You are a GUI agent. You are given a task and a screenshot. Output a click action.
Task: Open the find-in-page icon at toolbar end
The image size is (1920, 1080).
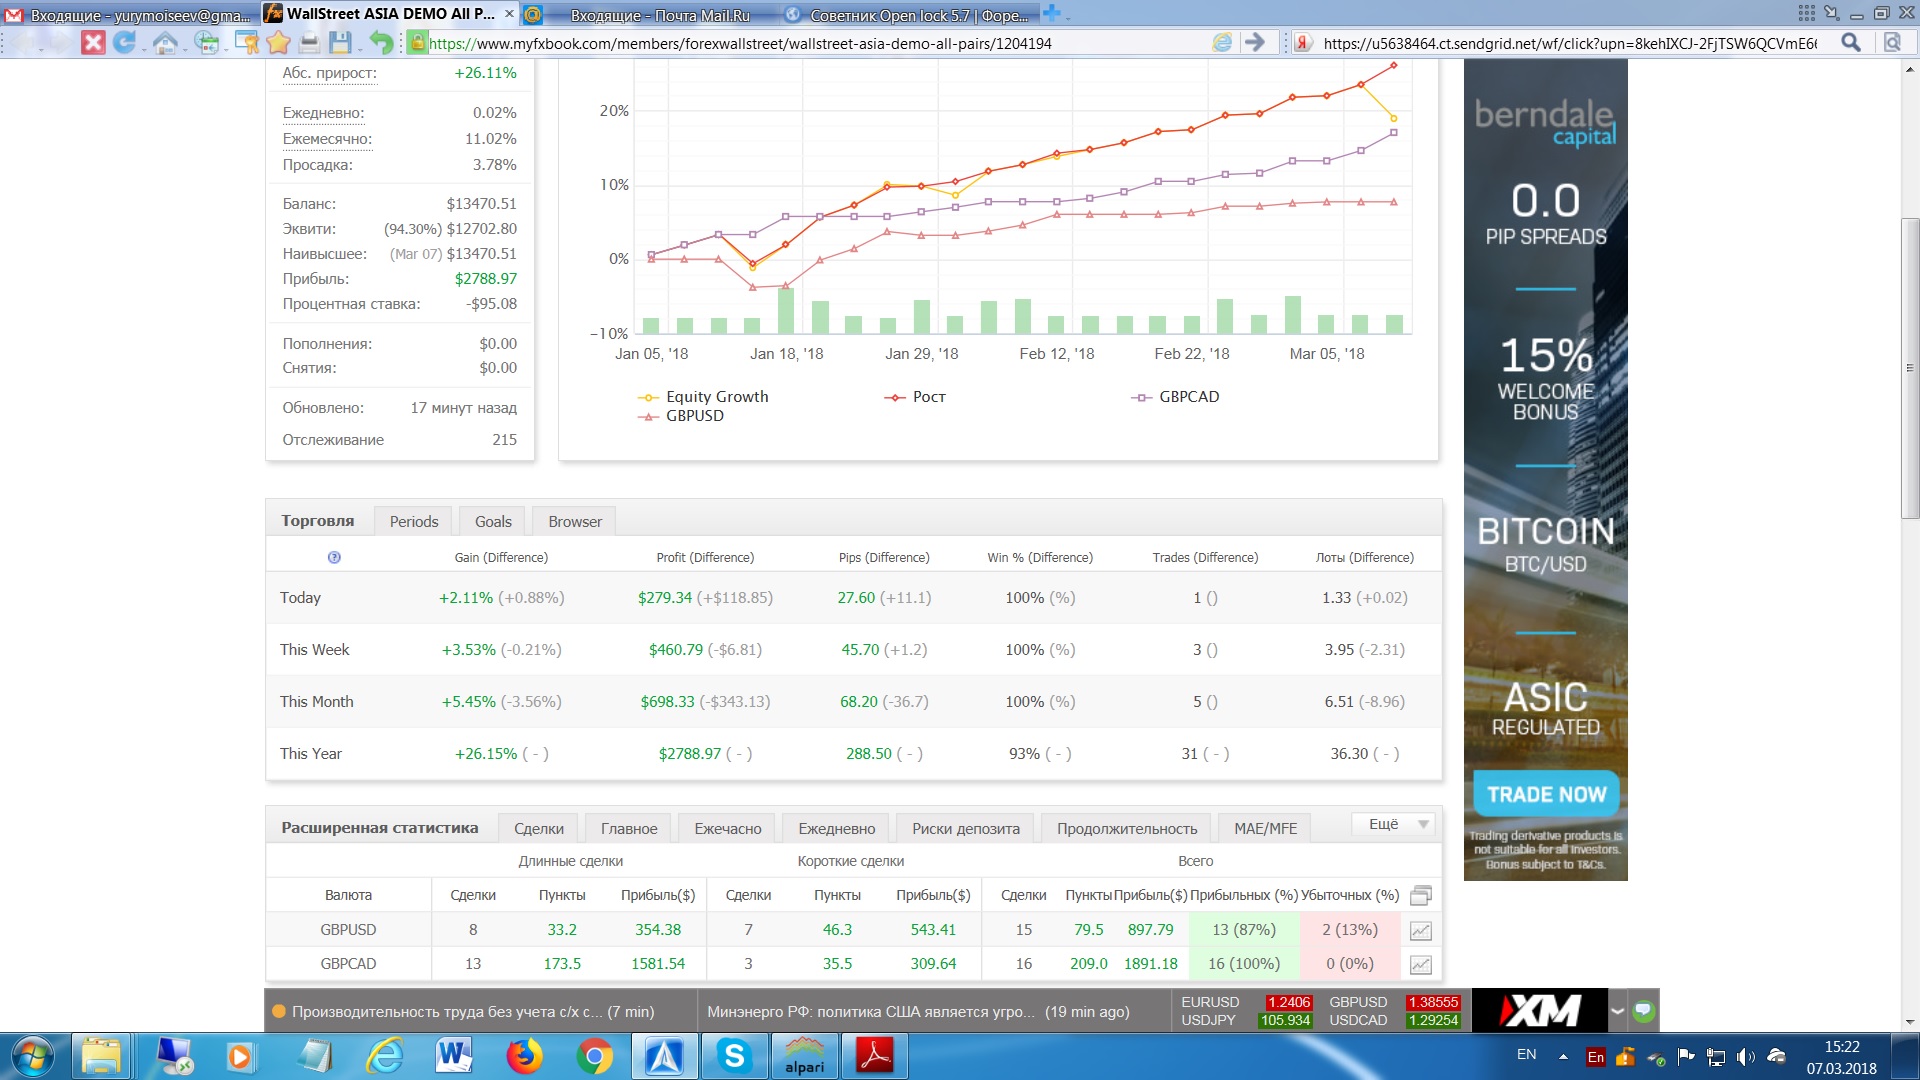(1892, 42)
